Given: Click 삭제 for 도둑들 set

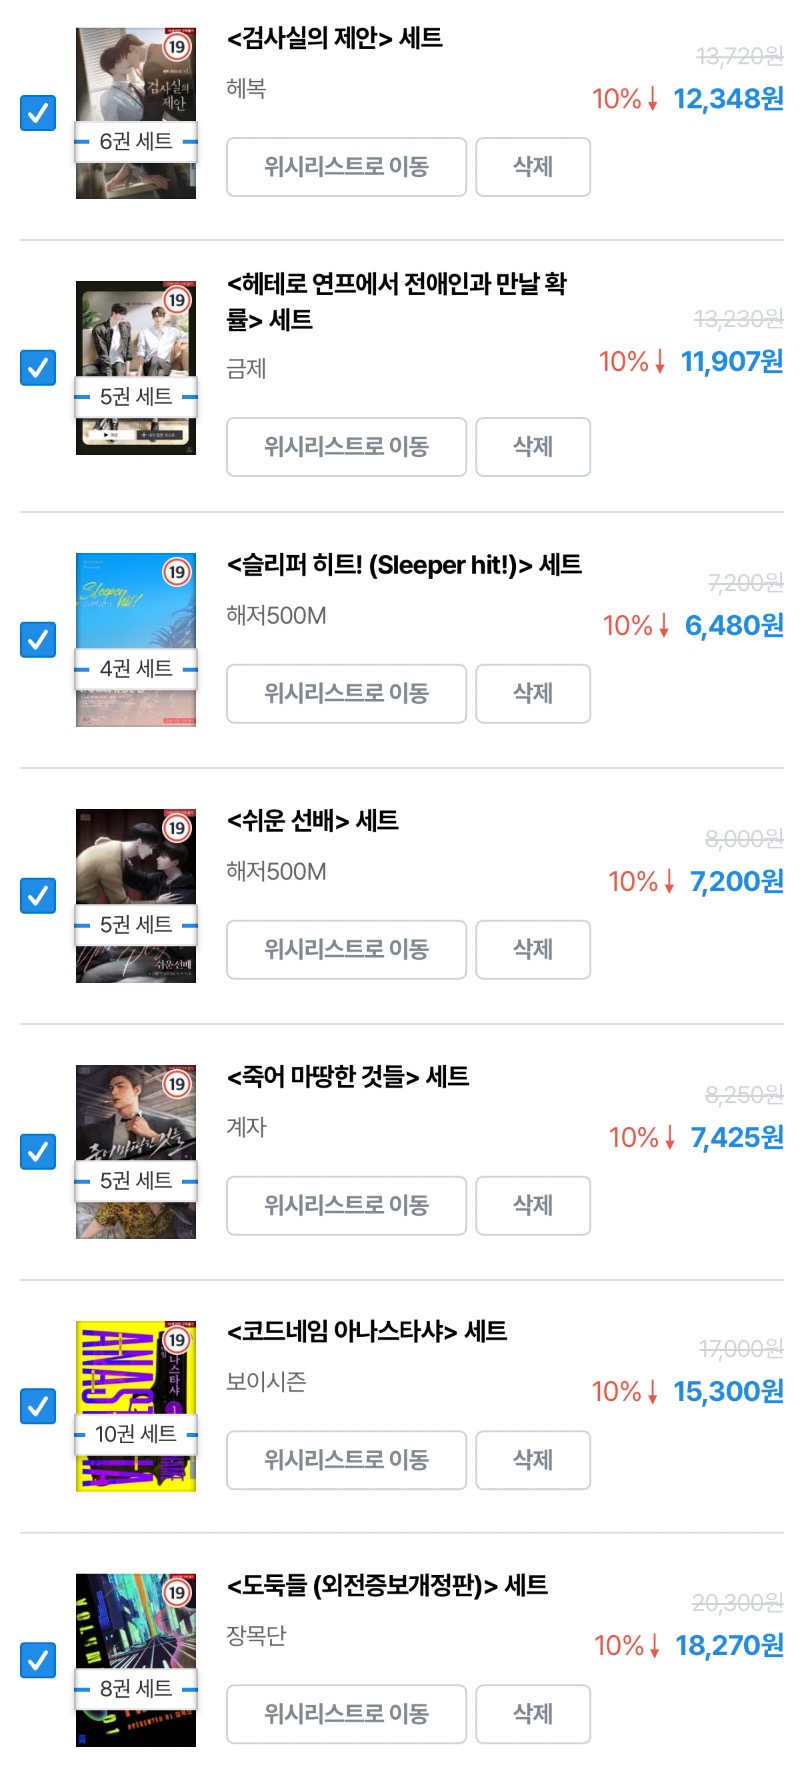Looking at the screenshot, I should (532, 1714).
